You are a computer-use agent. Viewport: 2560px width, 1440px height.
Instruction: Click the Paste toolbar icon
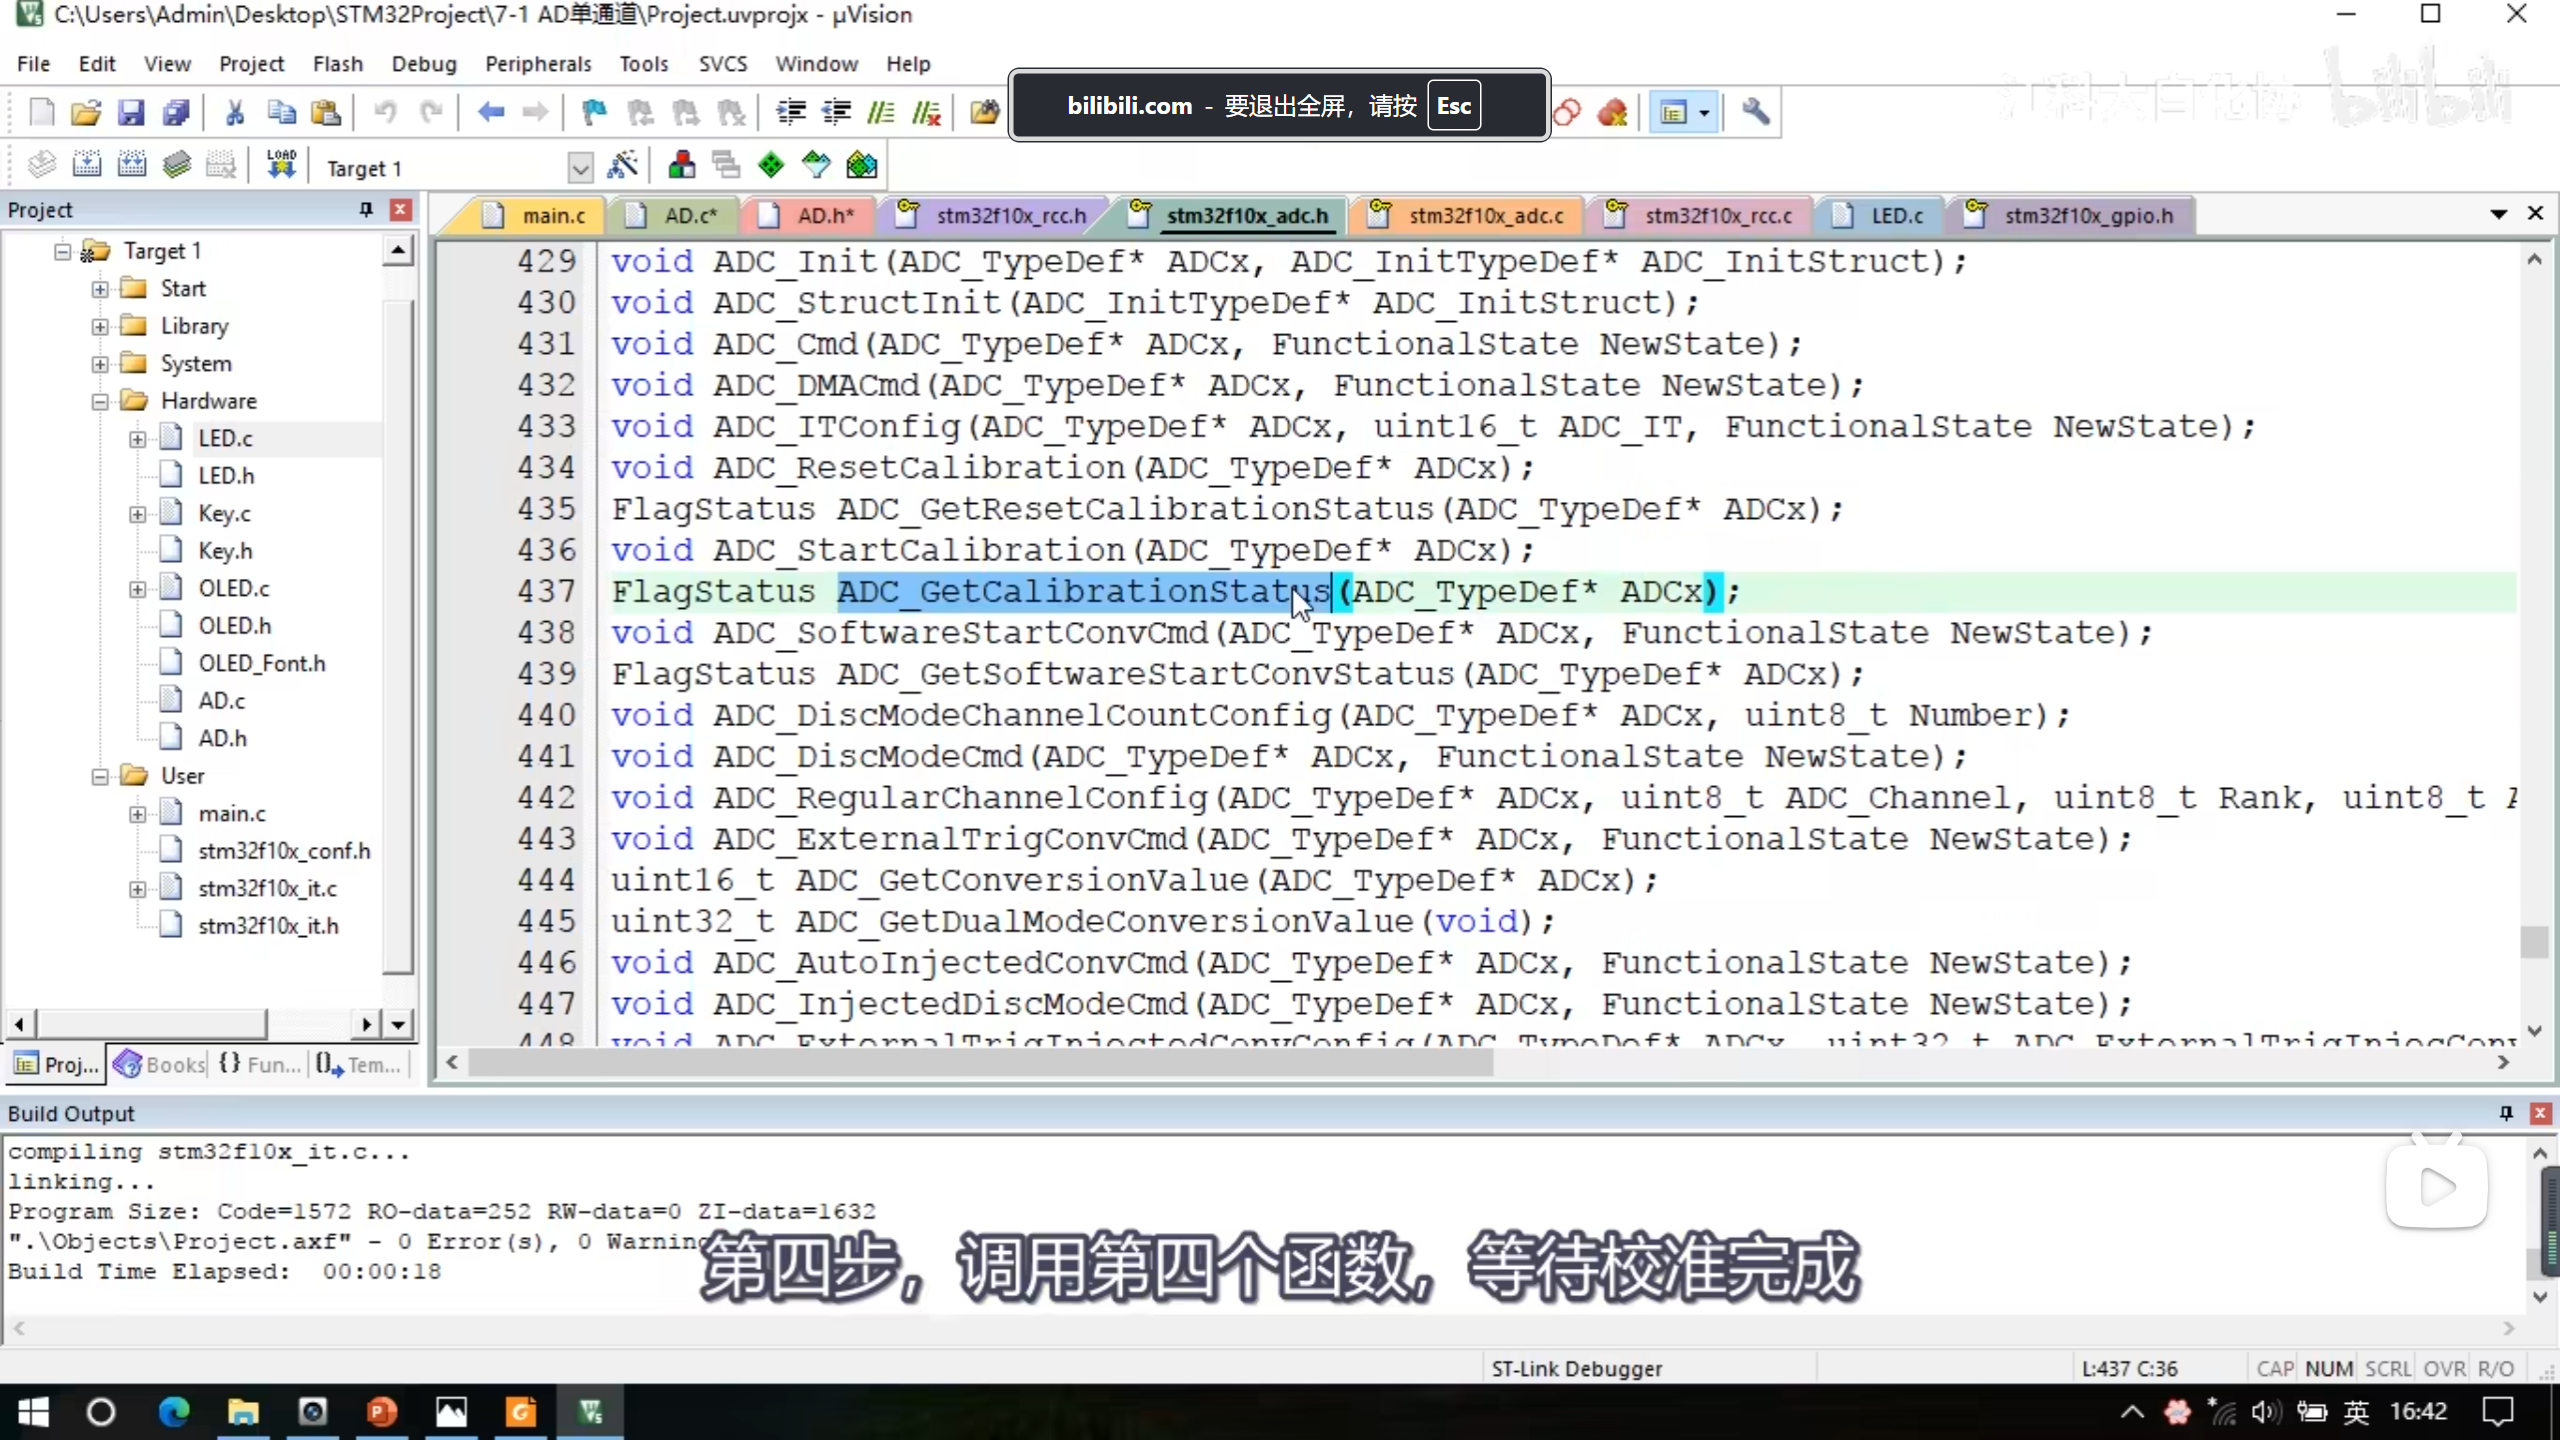326,112
